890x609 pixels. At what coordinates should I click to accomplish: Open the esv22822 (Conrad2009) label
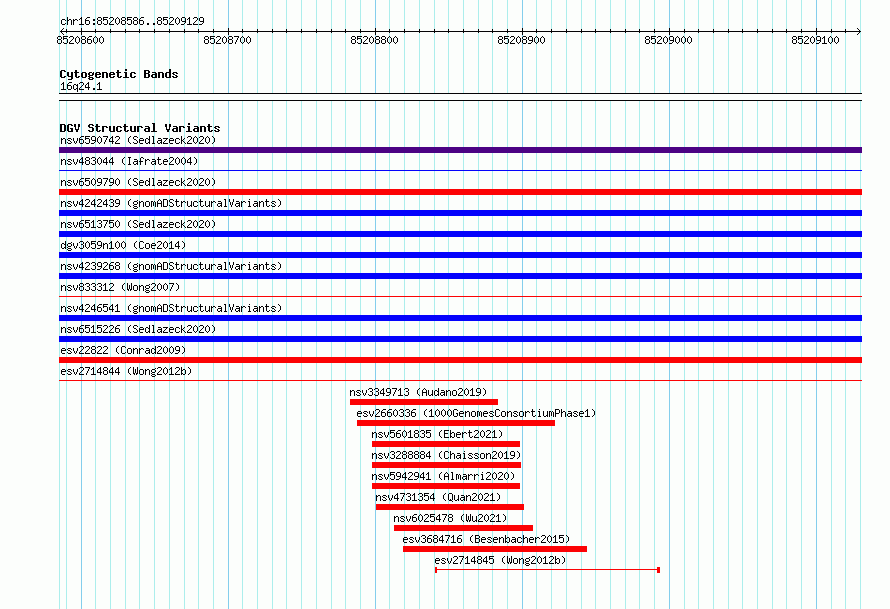click(x=123, y=350)
